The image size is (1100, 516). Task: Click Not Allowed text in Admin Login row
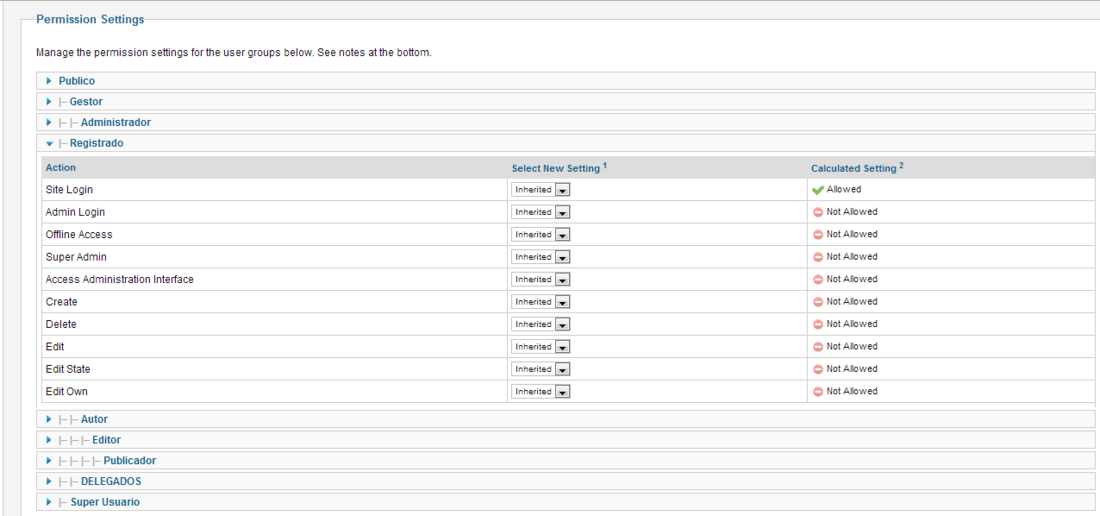click(x=852, y=212)
